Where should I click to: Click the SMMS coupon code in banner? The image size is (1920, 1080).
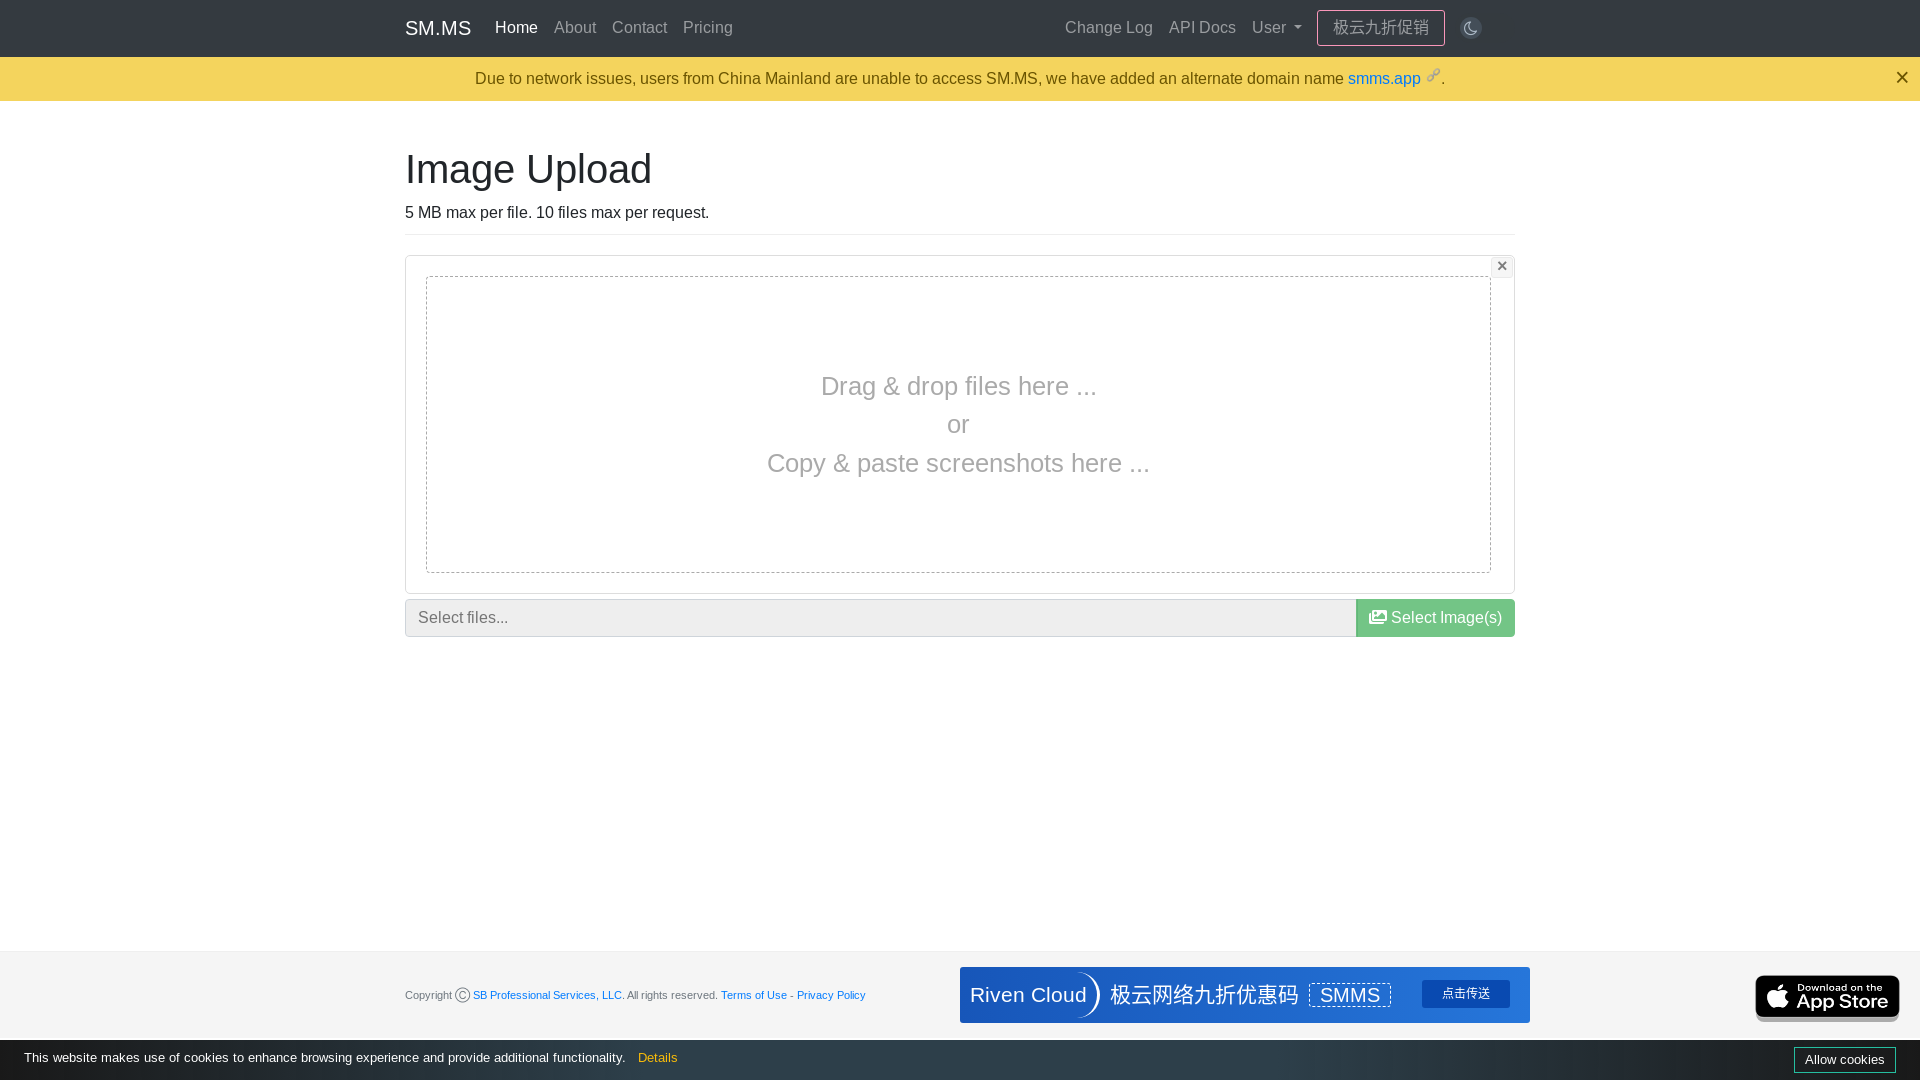pos(1349,995)
